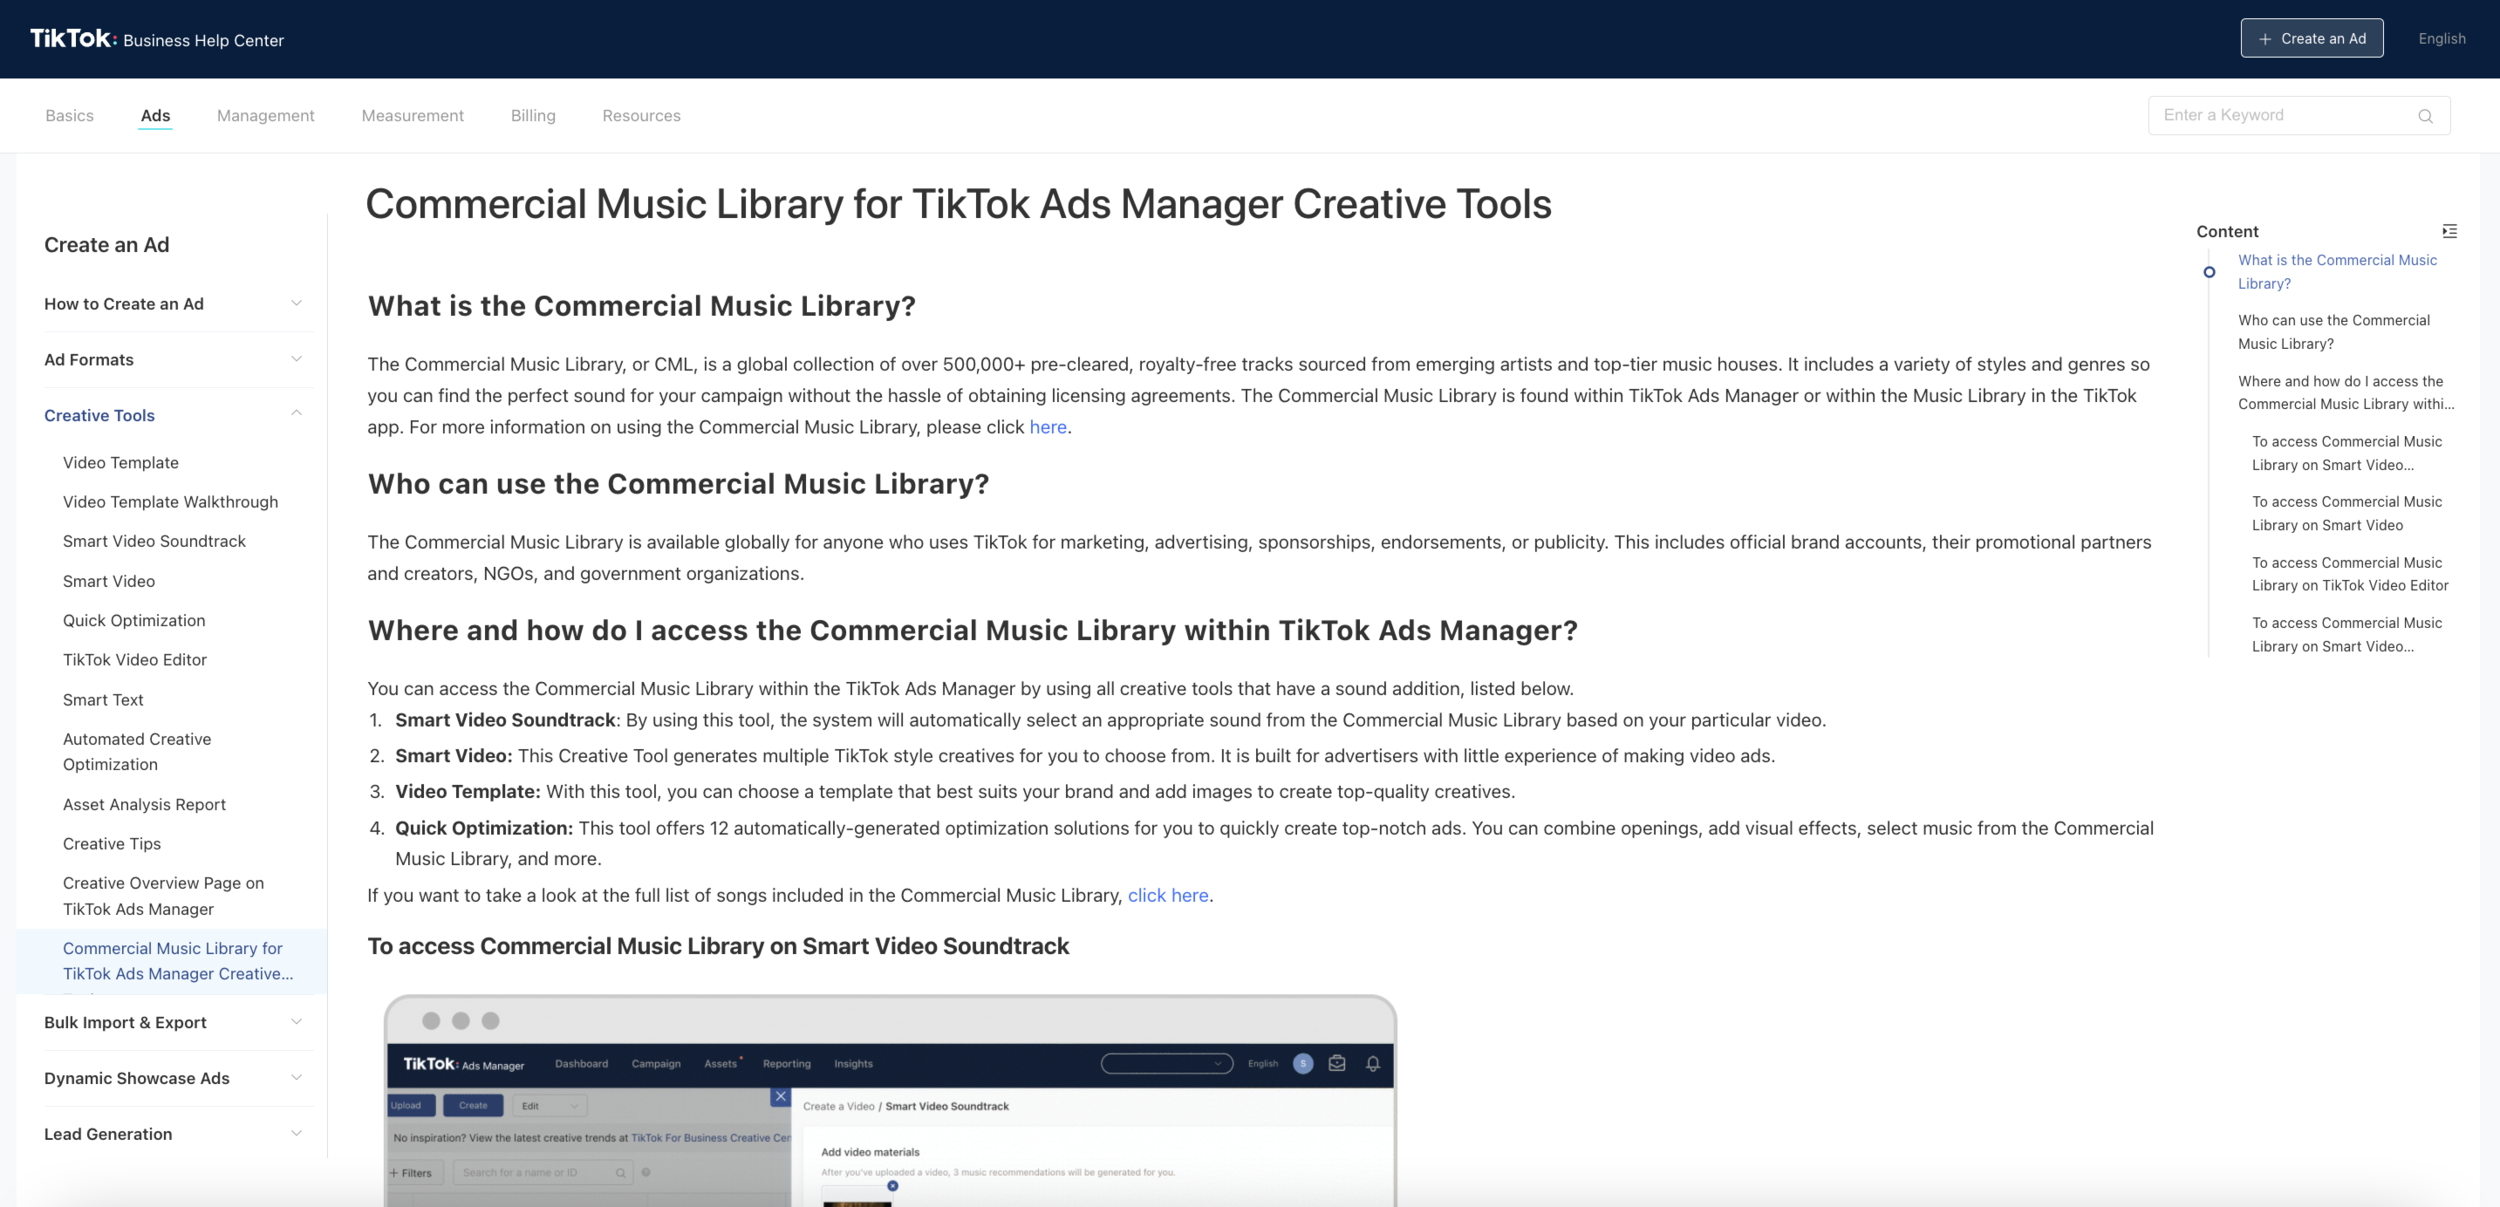Screen dimensions: 2500x1207
Task: Jump to 'Who can use the Commercial Music Library?' in Content
Action: pyautogui.click(x=2333, y=332)
